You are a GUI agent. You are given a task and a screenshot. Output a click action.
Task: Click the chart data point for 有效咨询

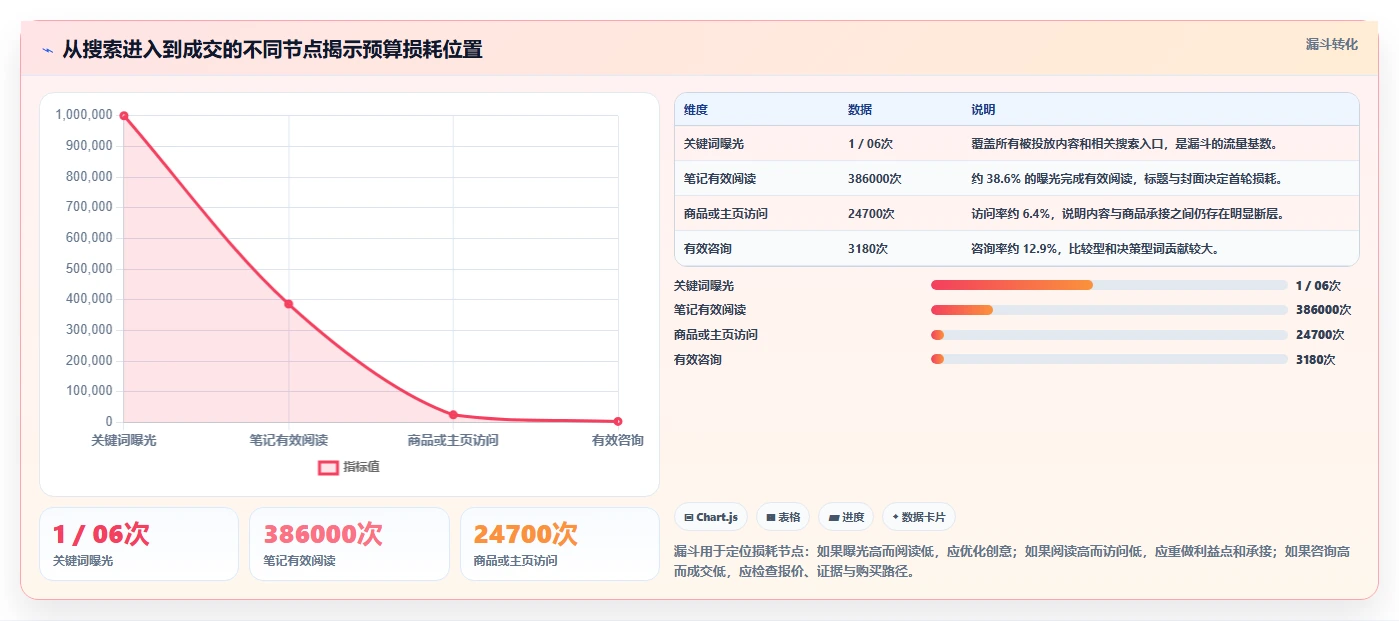618,421
